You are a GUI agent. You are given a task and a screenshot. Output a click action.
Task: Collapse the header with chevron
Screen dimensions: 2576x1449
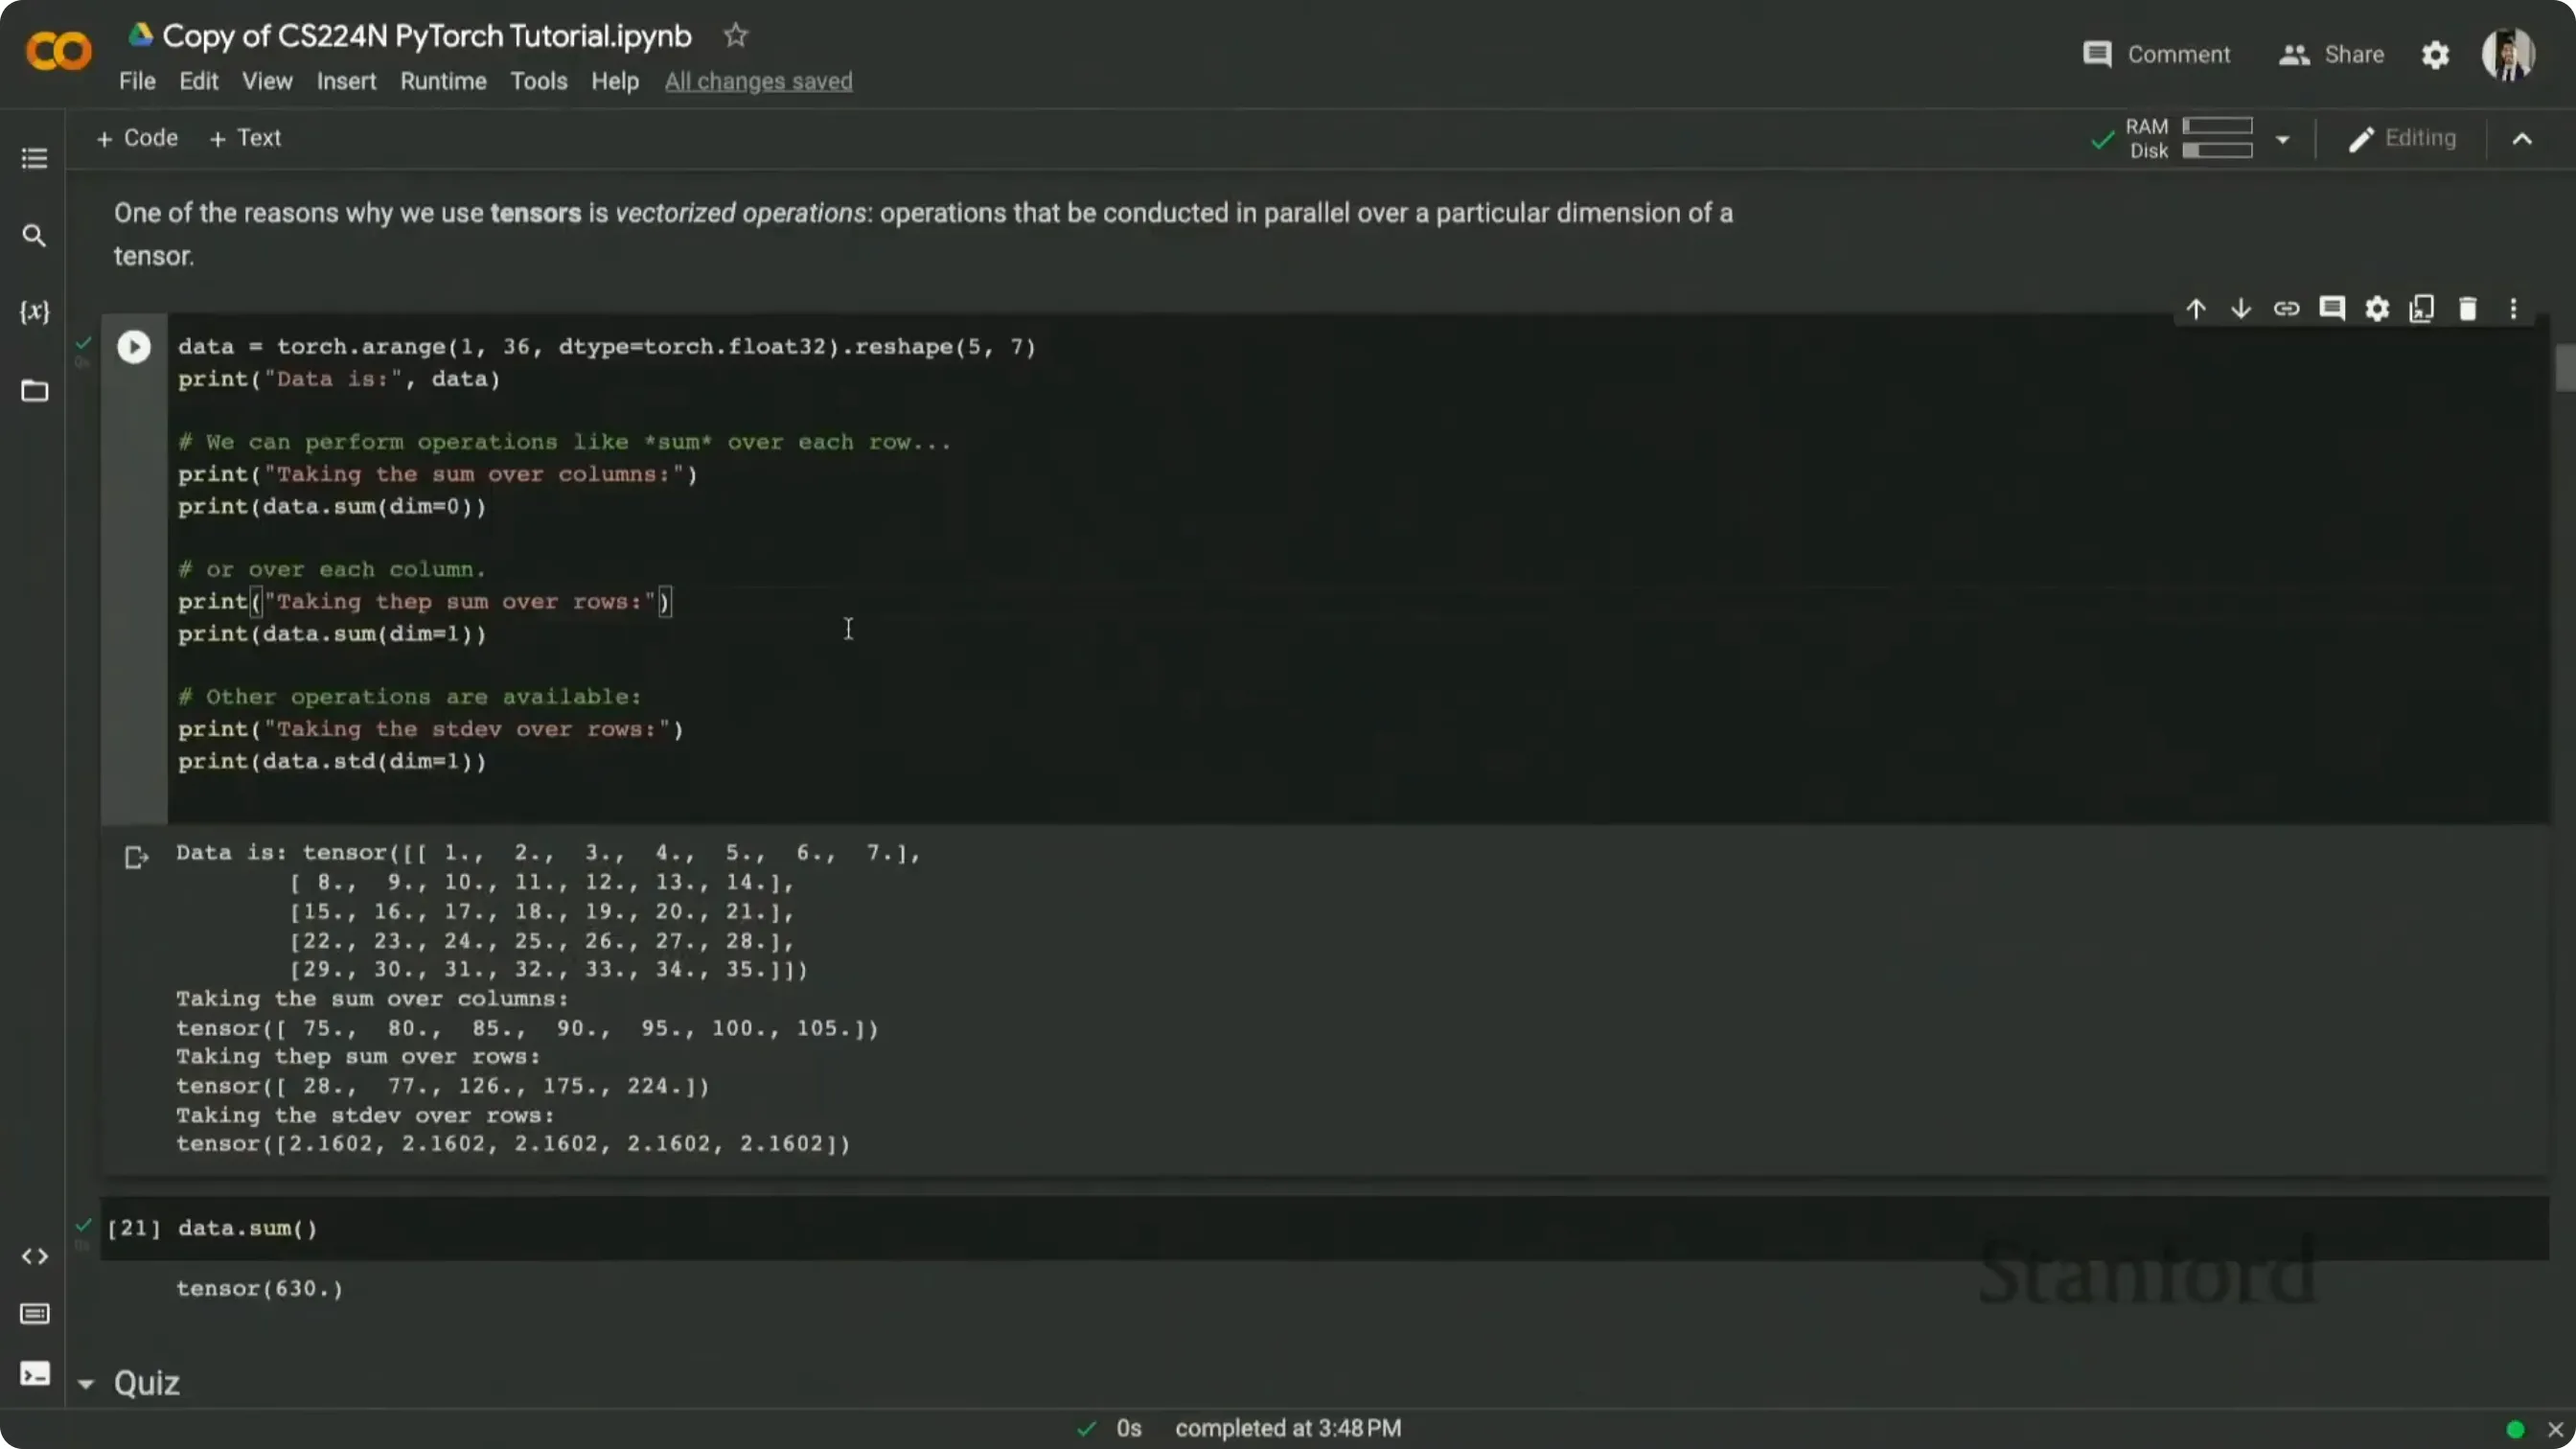(x=2522, y=139)
